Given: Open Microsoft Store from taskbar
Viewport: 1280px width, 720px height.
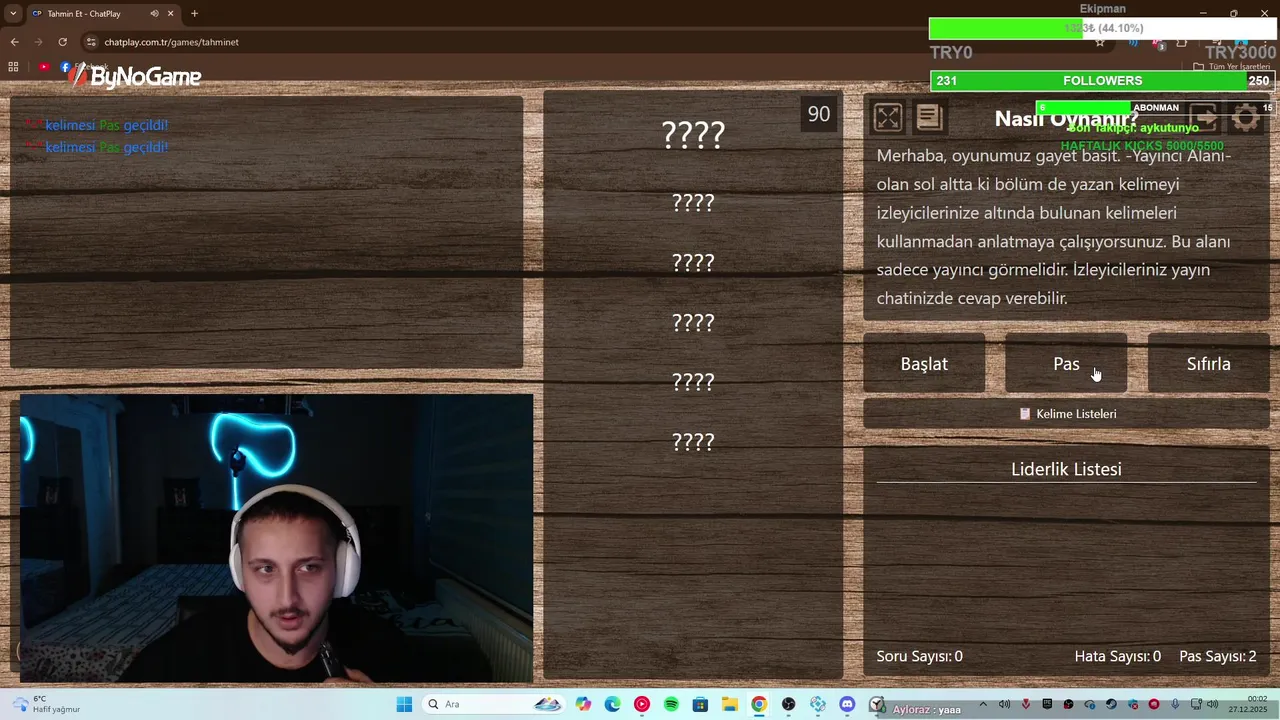Looking at the screenshot, I should click(x=700, y=704).
